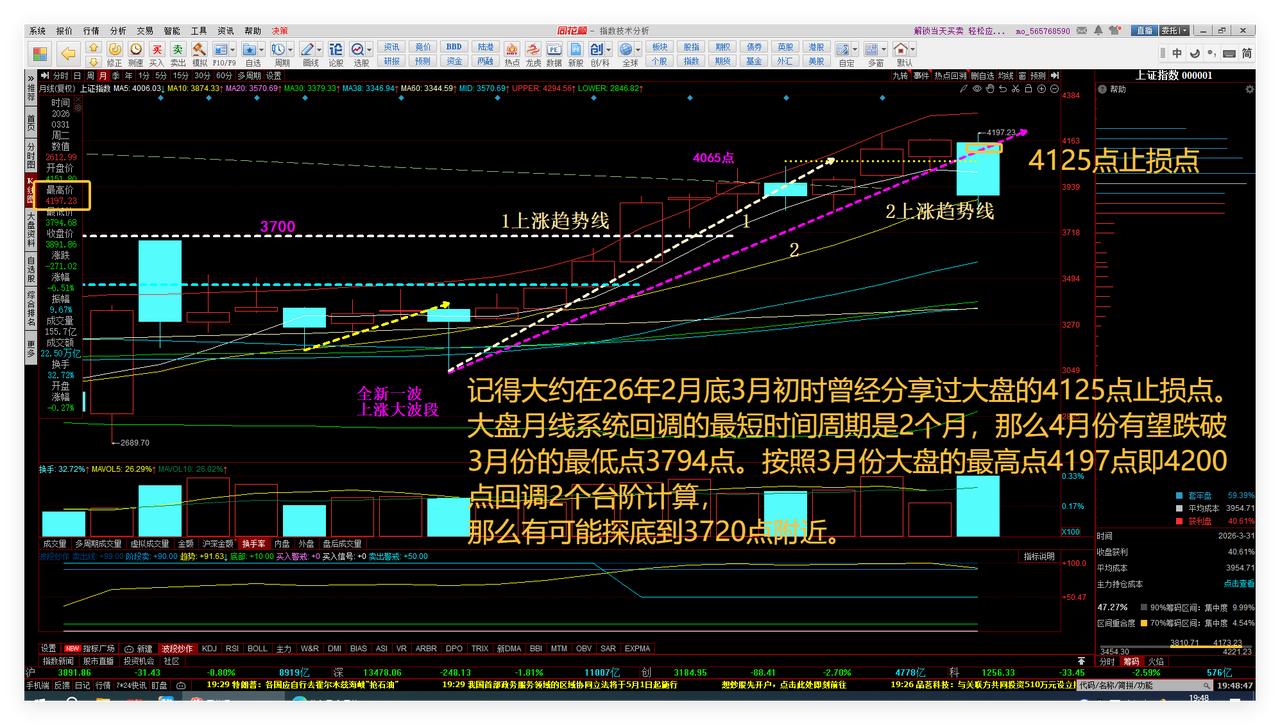Click the notification bell icon
This screenshot has height=725, width=1280.
[x=1099, y=31]
